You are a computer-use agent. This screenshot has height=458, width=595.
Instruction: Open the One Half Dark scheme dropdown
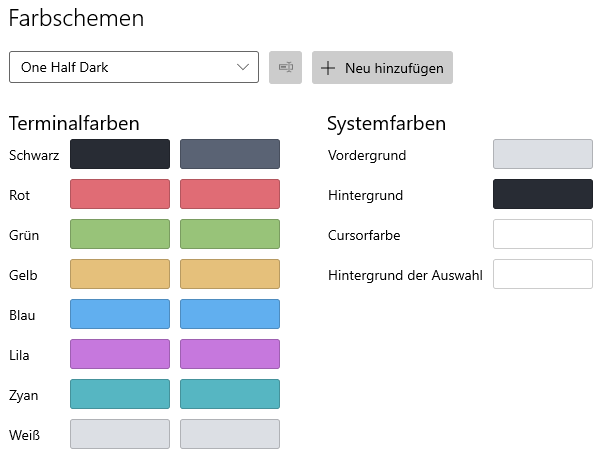click(134, 67)
